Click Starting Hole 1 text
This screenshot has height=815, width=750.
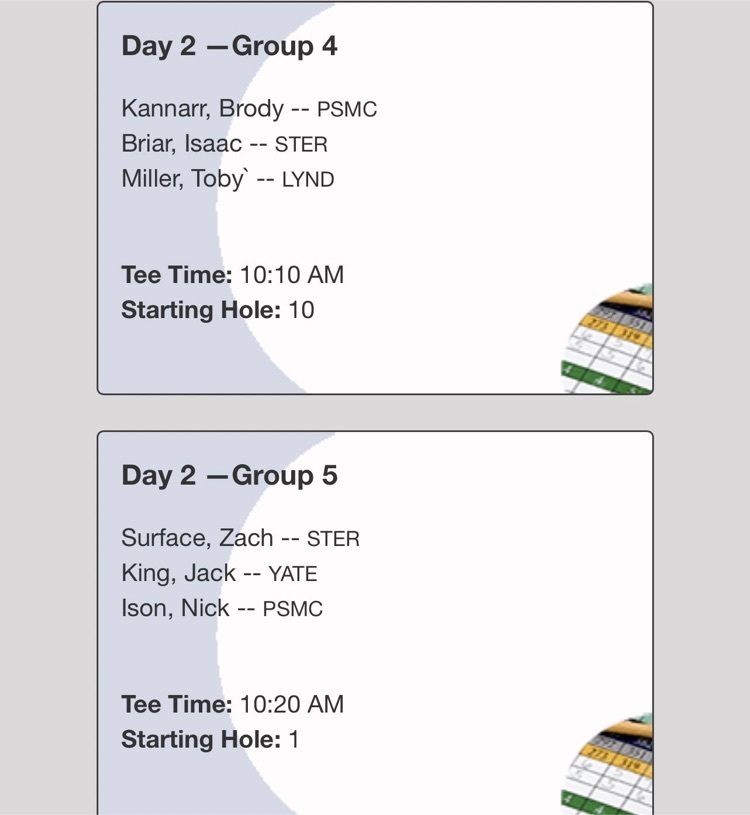[x=210, y=740]
